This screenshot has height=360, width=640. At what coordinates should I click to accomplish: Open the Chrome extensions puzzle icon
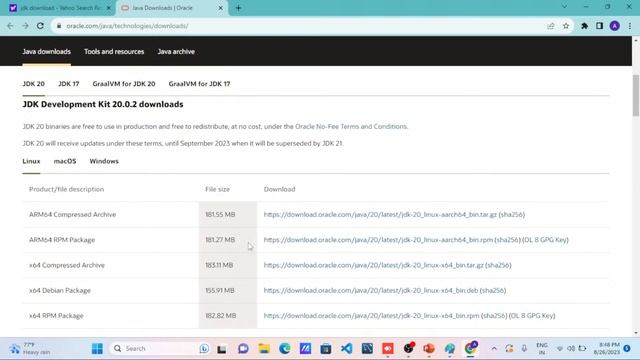click(584, 26)
